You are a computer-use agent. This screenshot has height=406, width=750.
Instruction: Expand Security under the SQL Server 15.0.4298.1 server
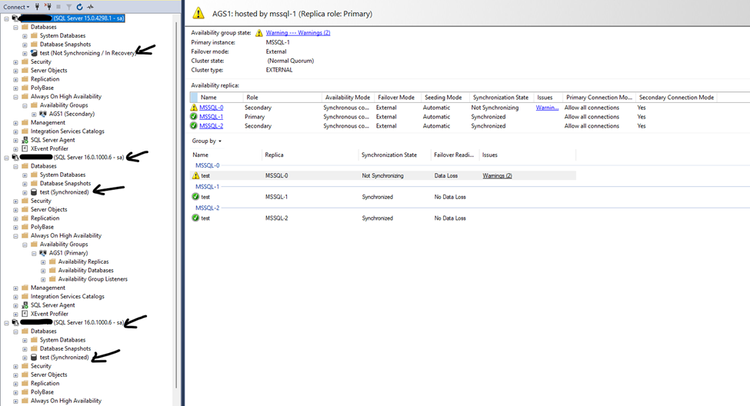16,62
